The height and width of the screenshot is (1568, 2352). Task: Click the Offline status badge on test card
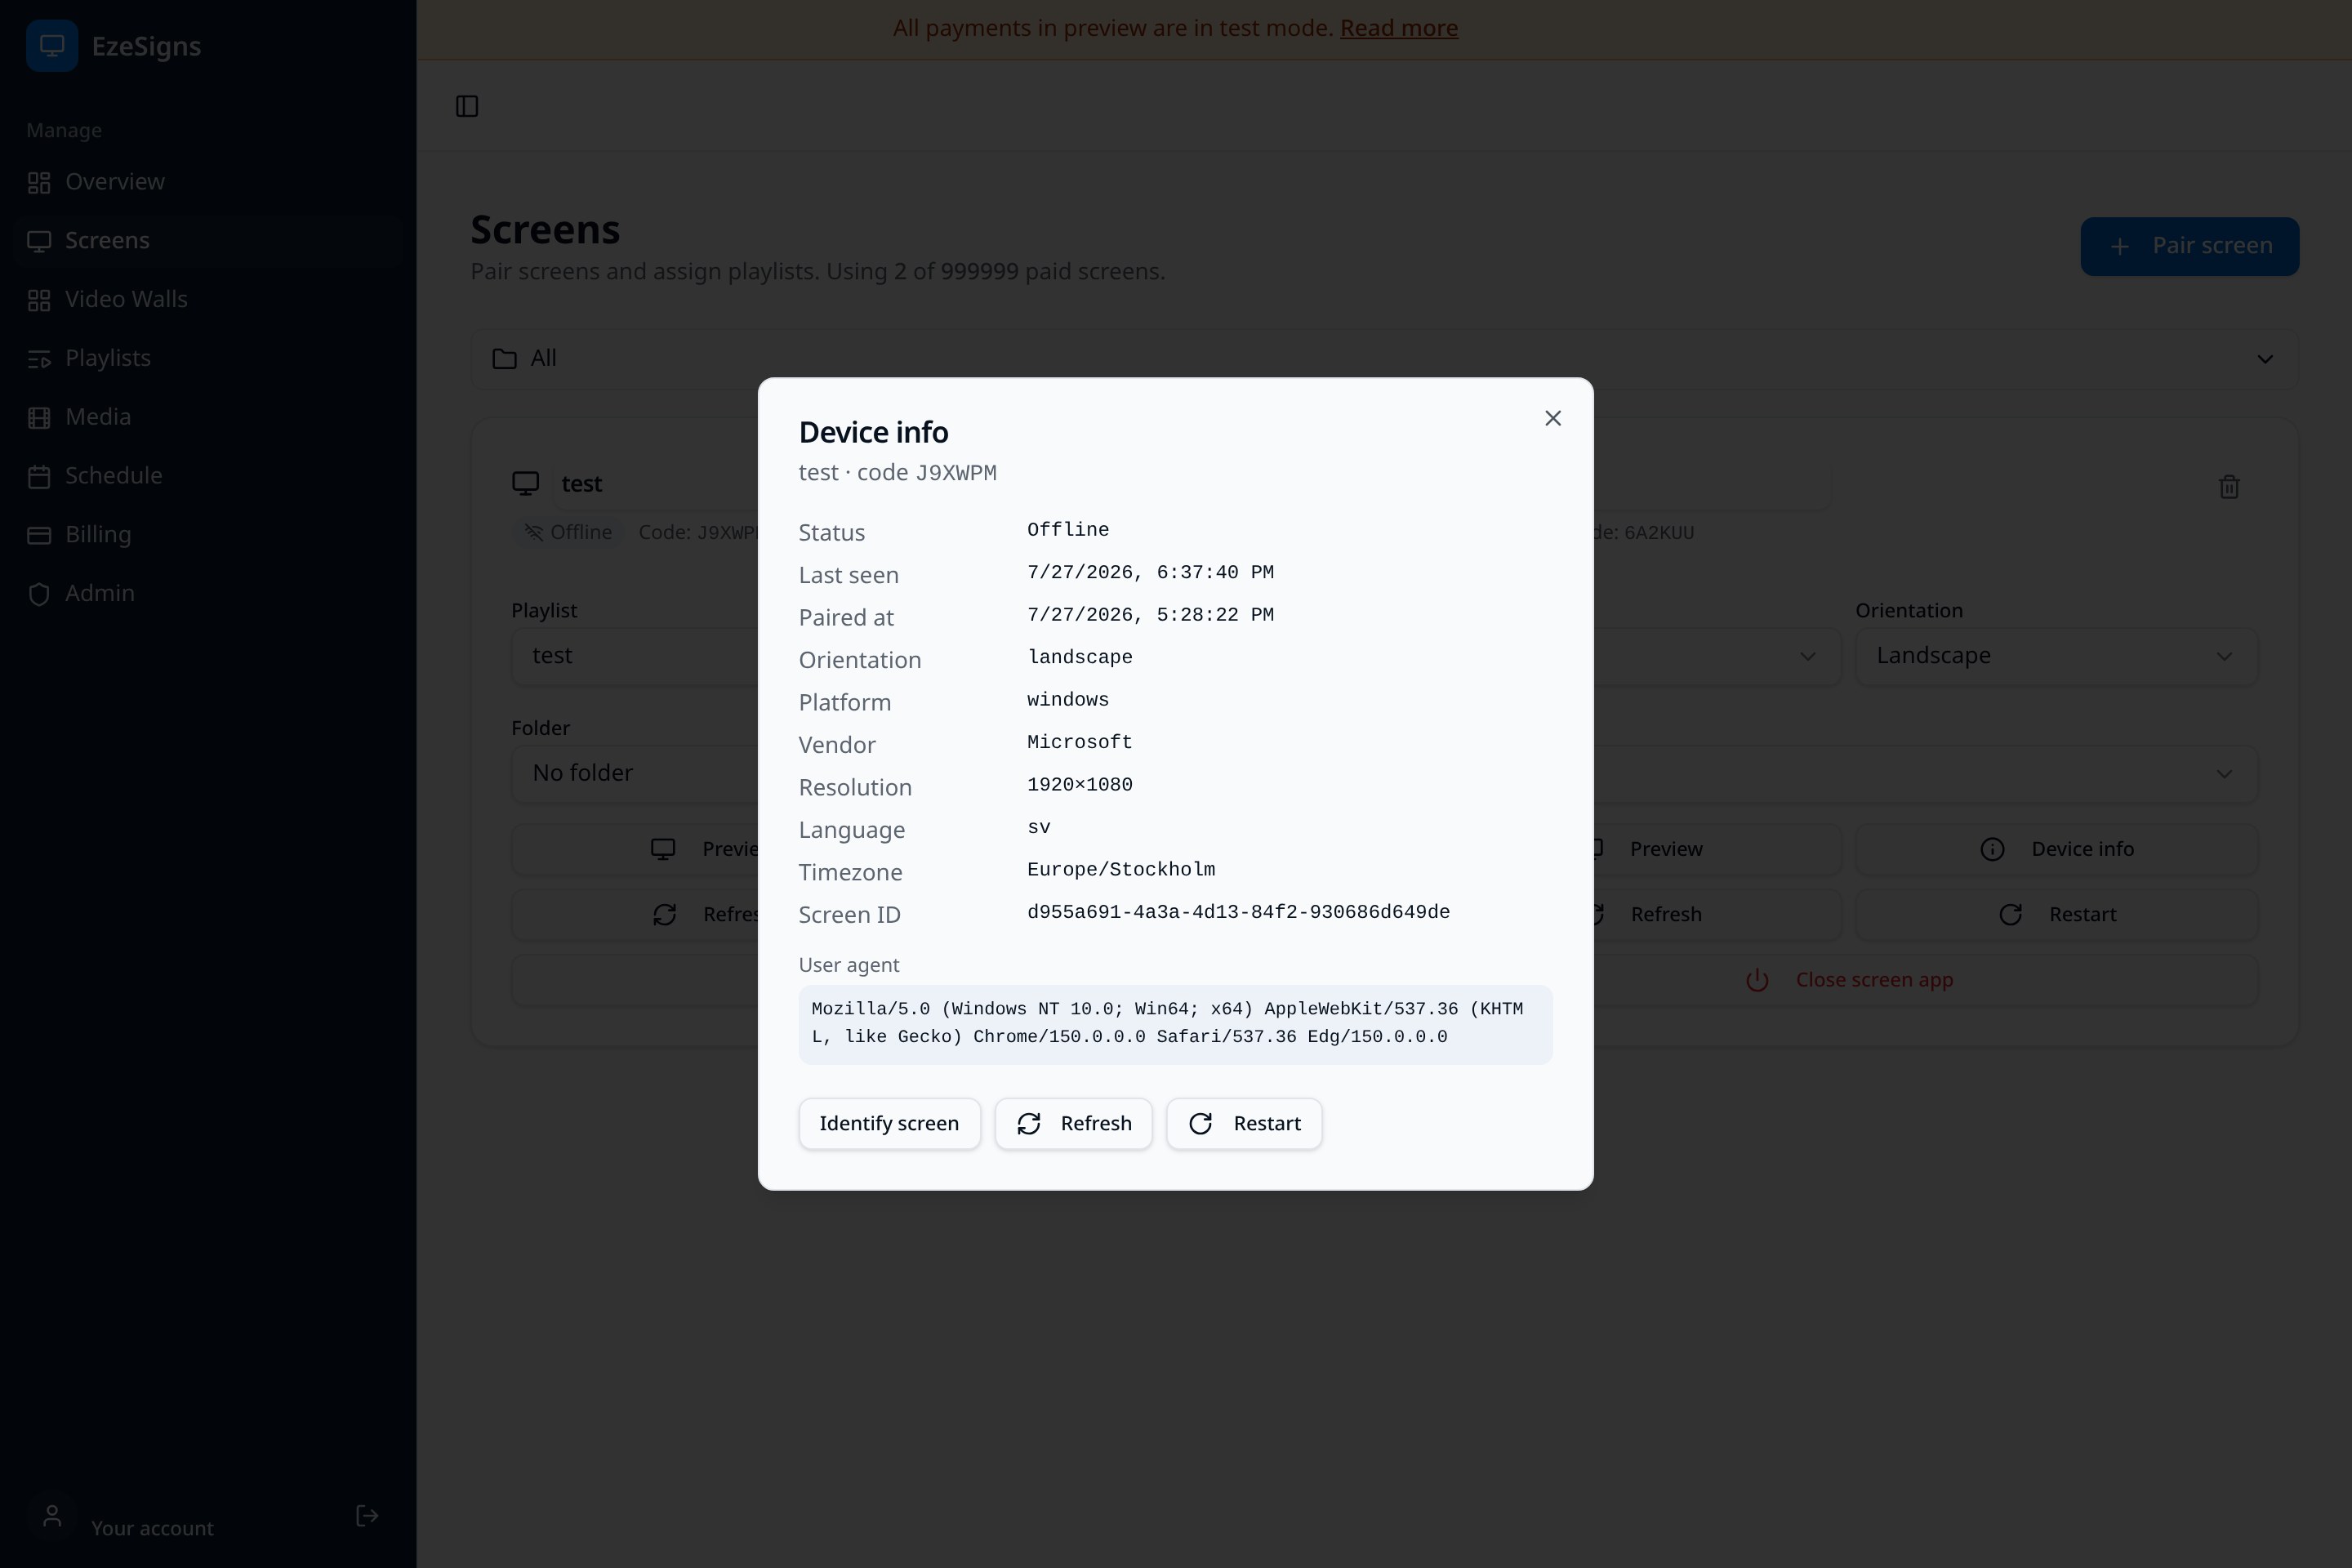coord(569,533)
